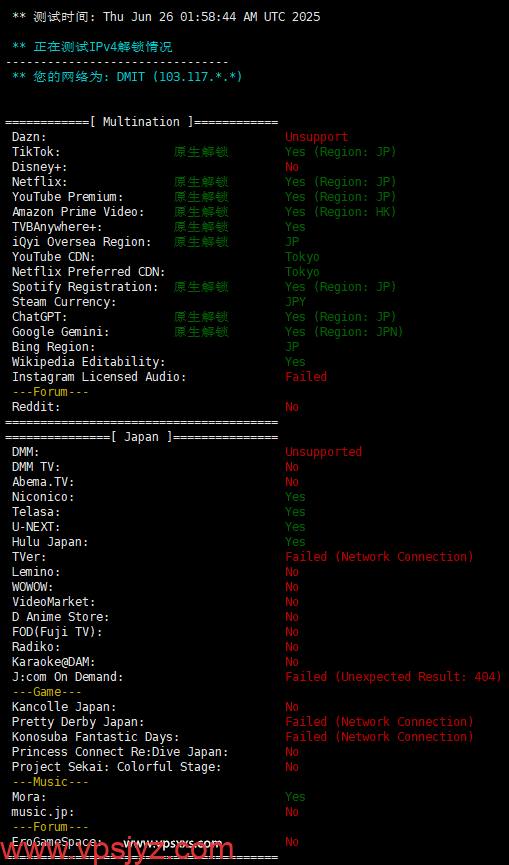509x865 pixels.
Task: Click the Multination section header
Action: pyautogui.click(x=142, y=122)
